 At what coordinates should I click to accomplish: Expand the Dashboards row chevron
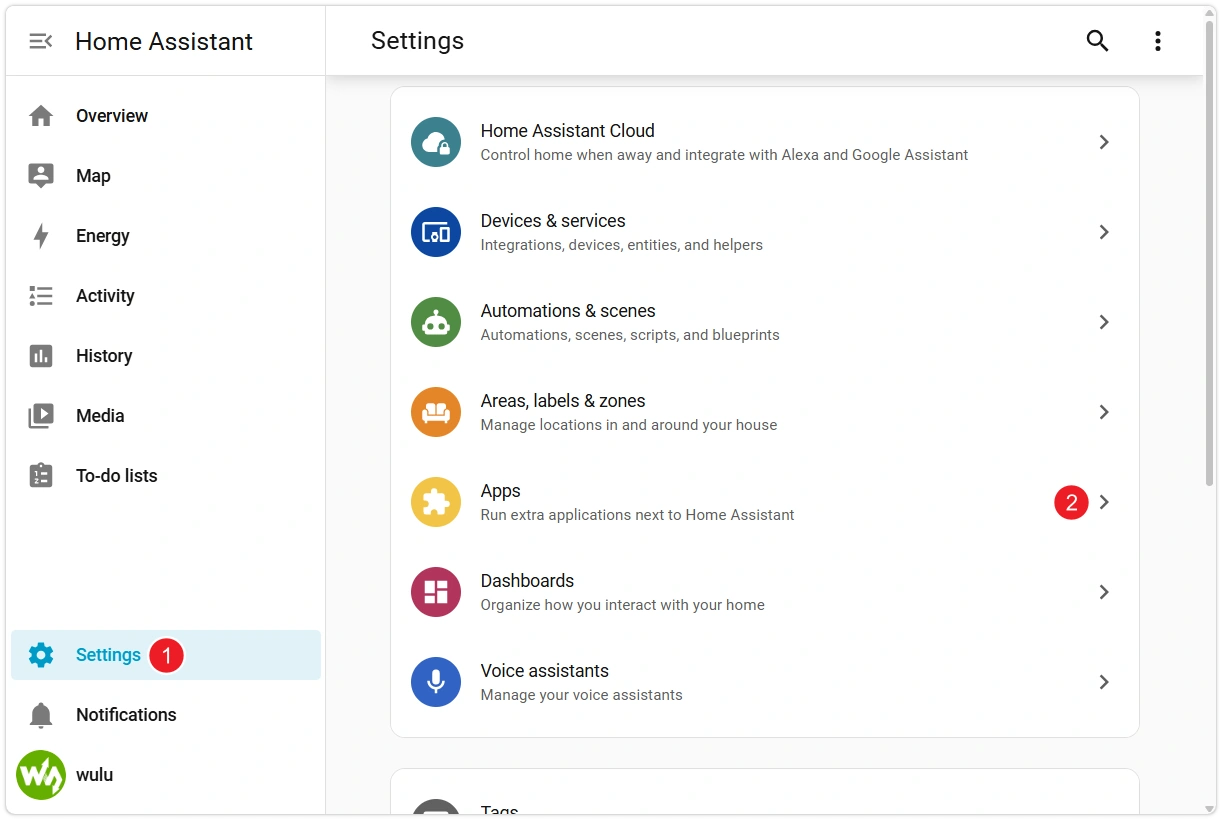pyautogui.click(x=1104, y=592)
